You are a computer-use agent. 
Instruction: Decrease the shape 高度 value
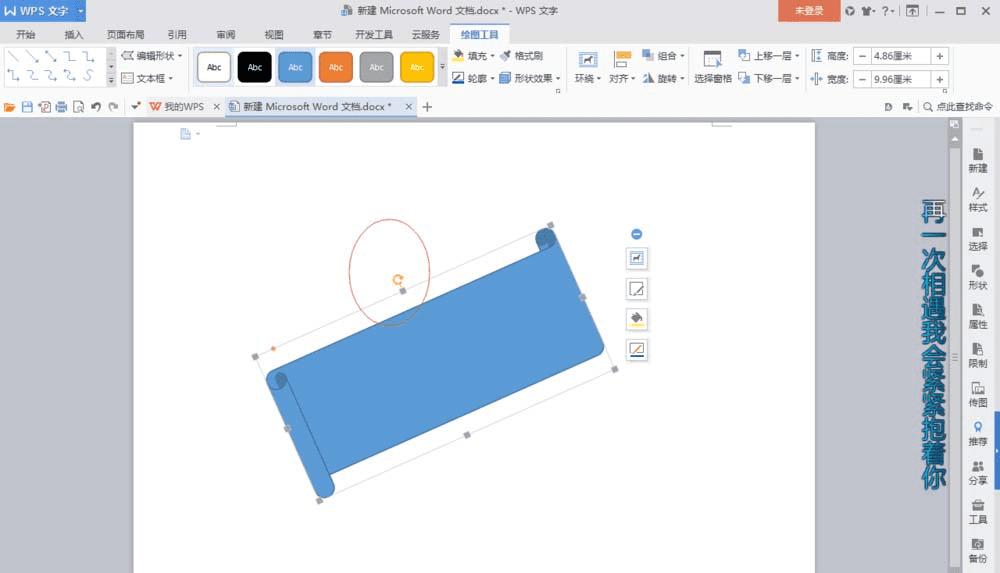coord(862,56)
